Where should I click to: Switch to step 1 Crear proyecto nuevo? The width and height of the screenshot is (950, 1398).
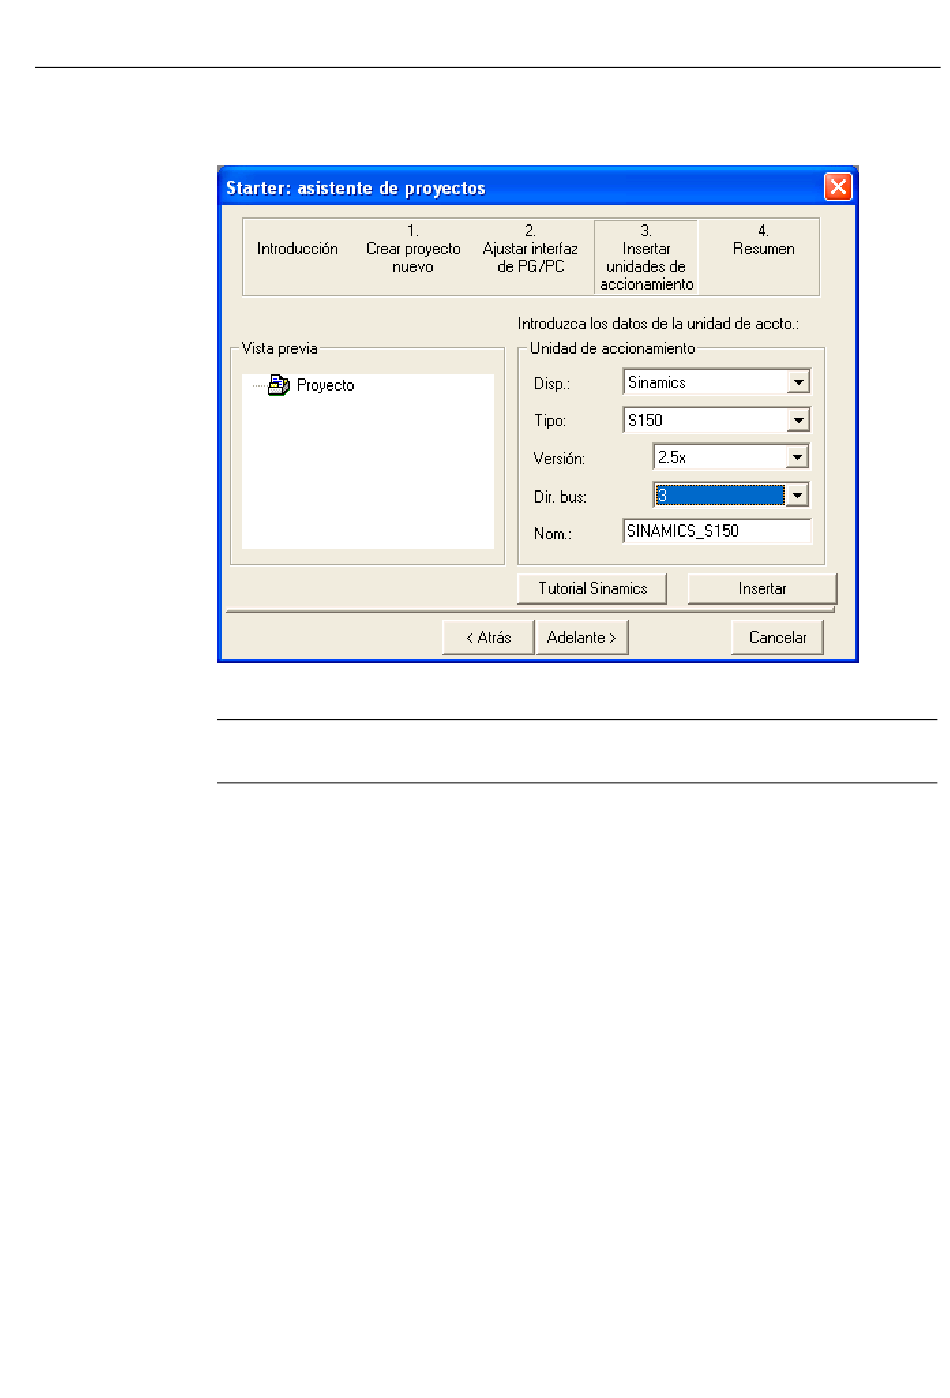[413, 248]
